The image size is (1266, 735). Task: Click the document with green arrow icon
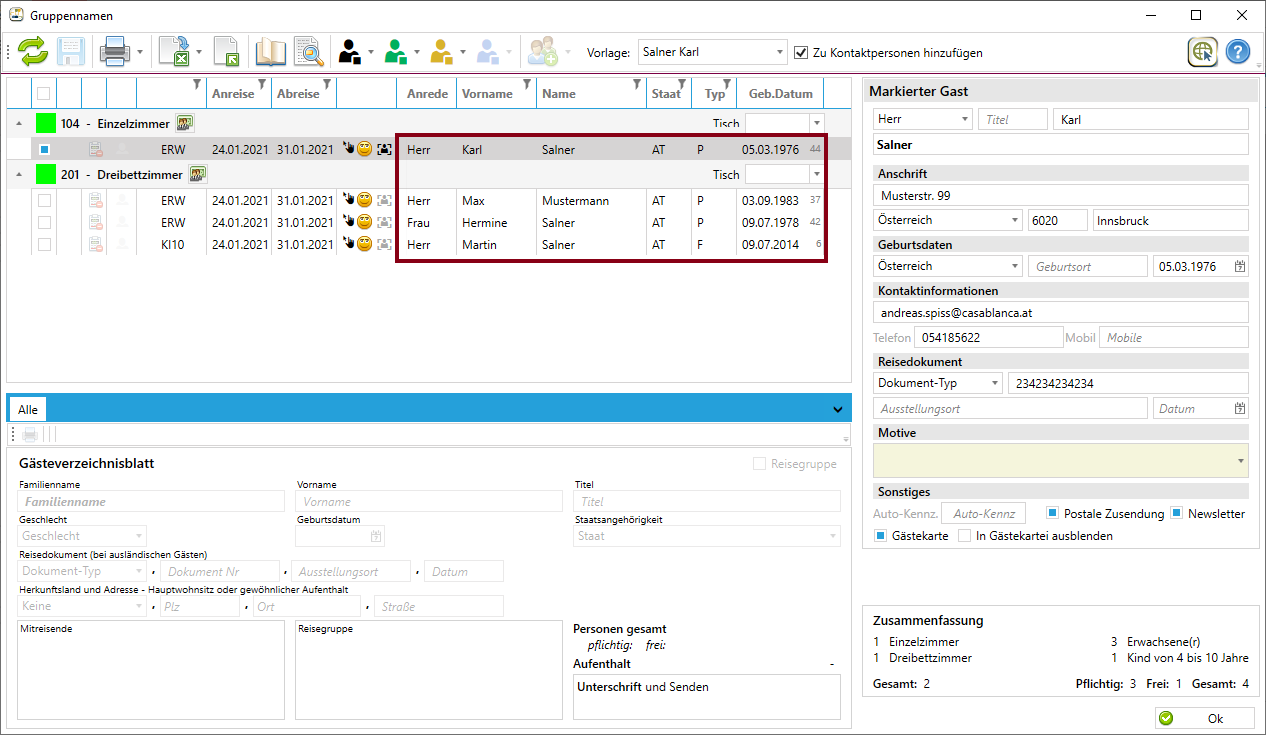227,52
